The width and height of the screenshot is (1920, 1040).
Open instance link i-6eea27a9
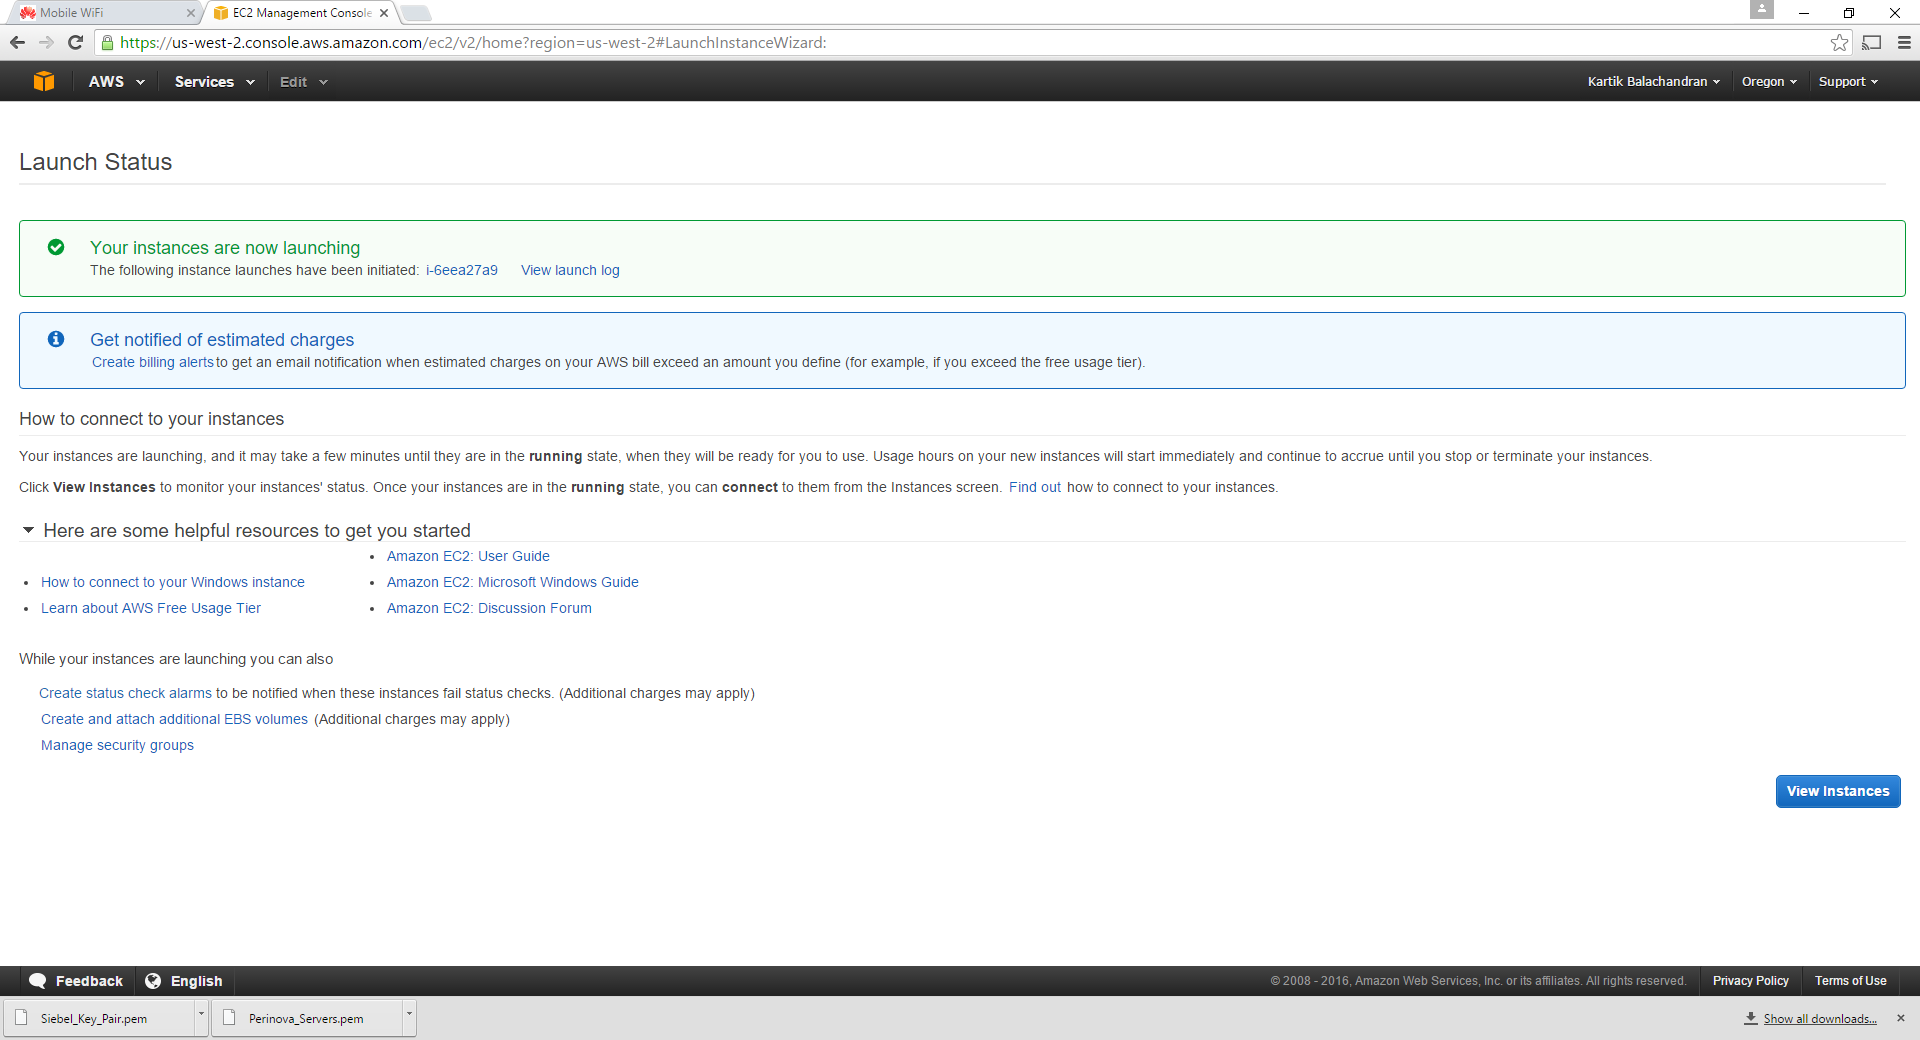click(462, 270)
